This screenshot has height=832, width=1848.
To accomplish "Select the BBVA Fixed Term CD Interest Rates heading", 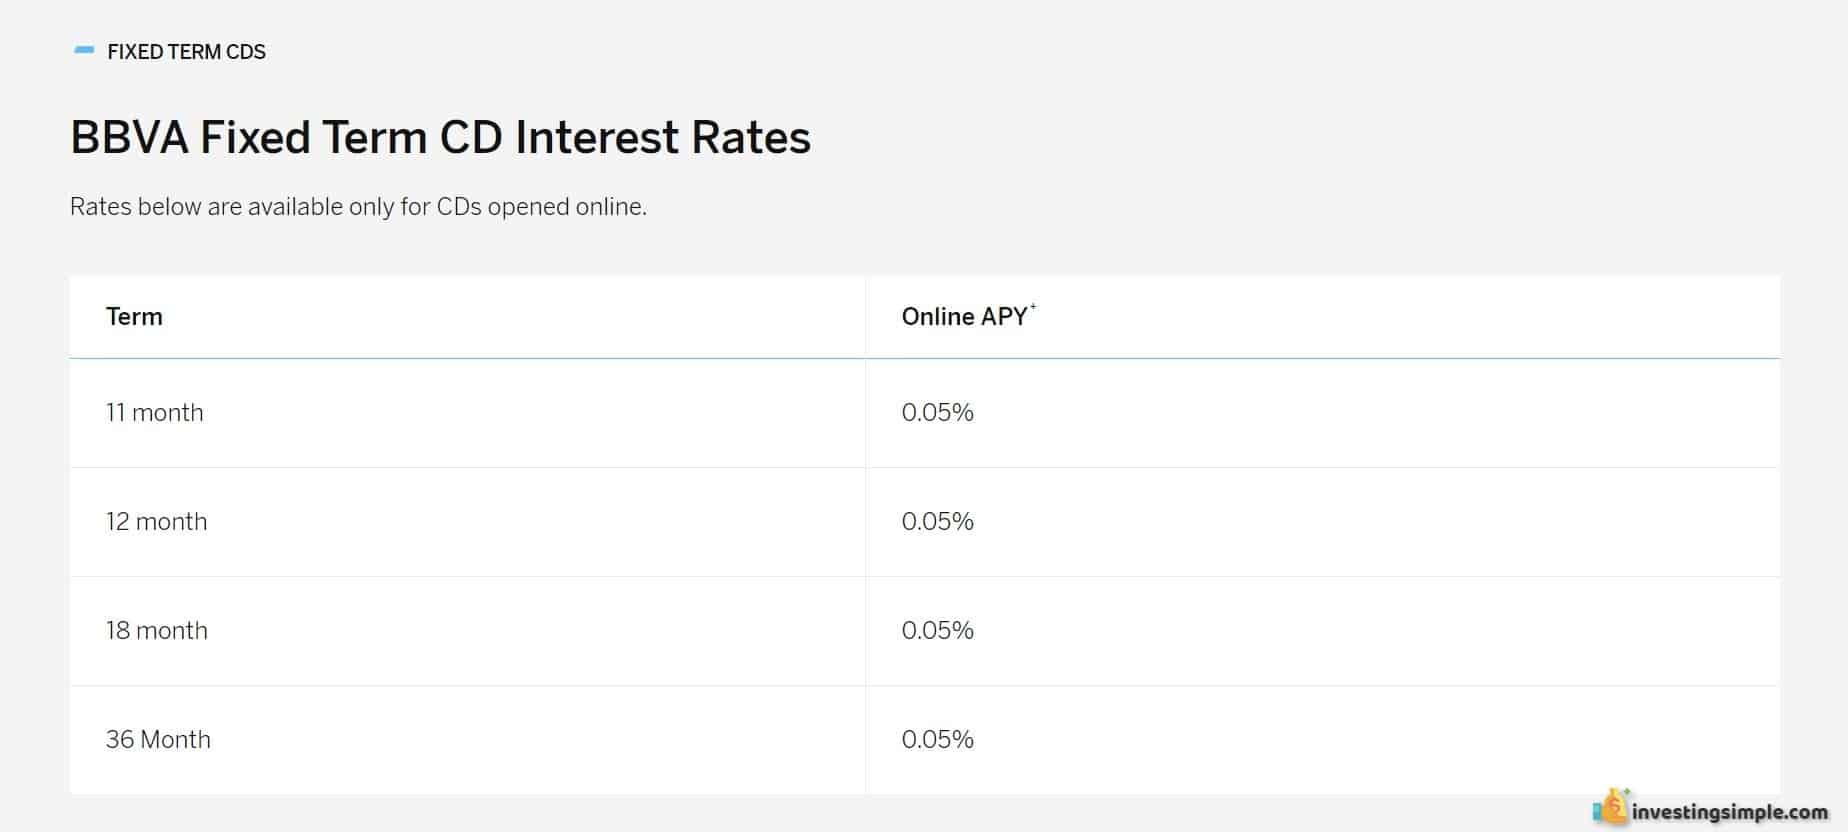I will pos(440,137).
